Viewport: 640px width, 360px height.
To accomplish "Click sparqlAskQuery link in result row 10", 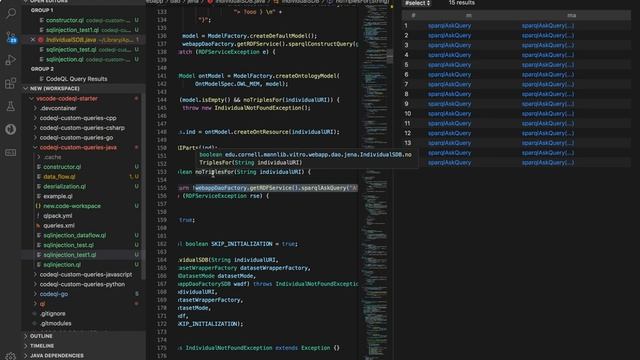I will pyautogui.click(x=449, y=114).
